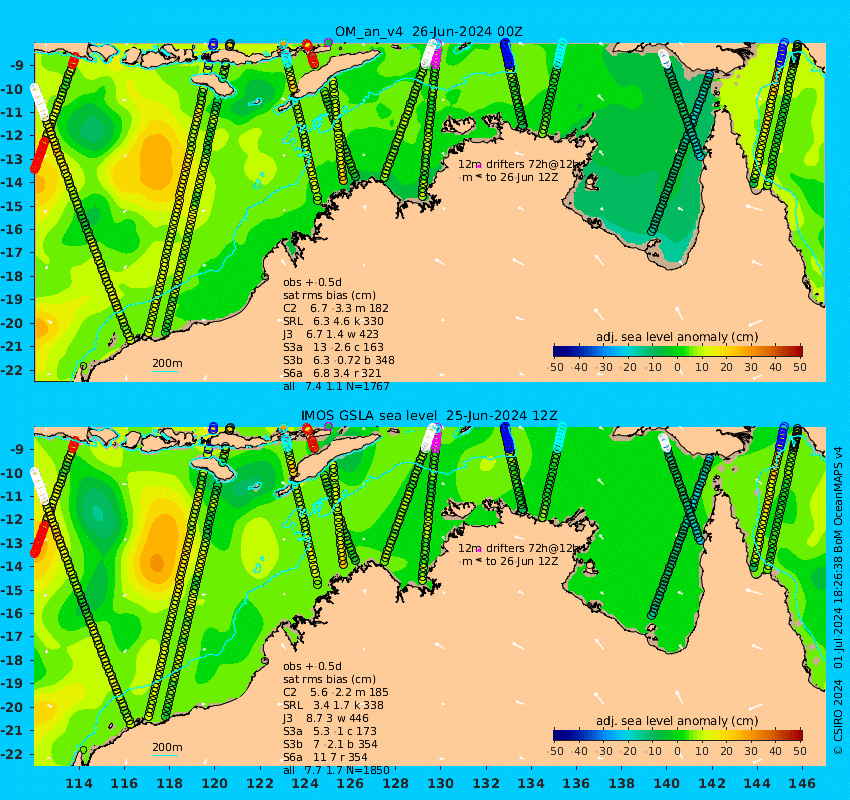
Task: Click 'sat rms bias (cm)' header in the IMOS GSLA panel
Action: [329, 679]
